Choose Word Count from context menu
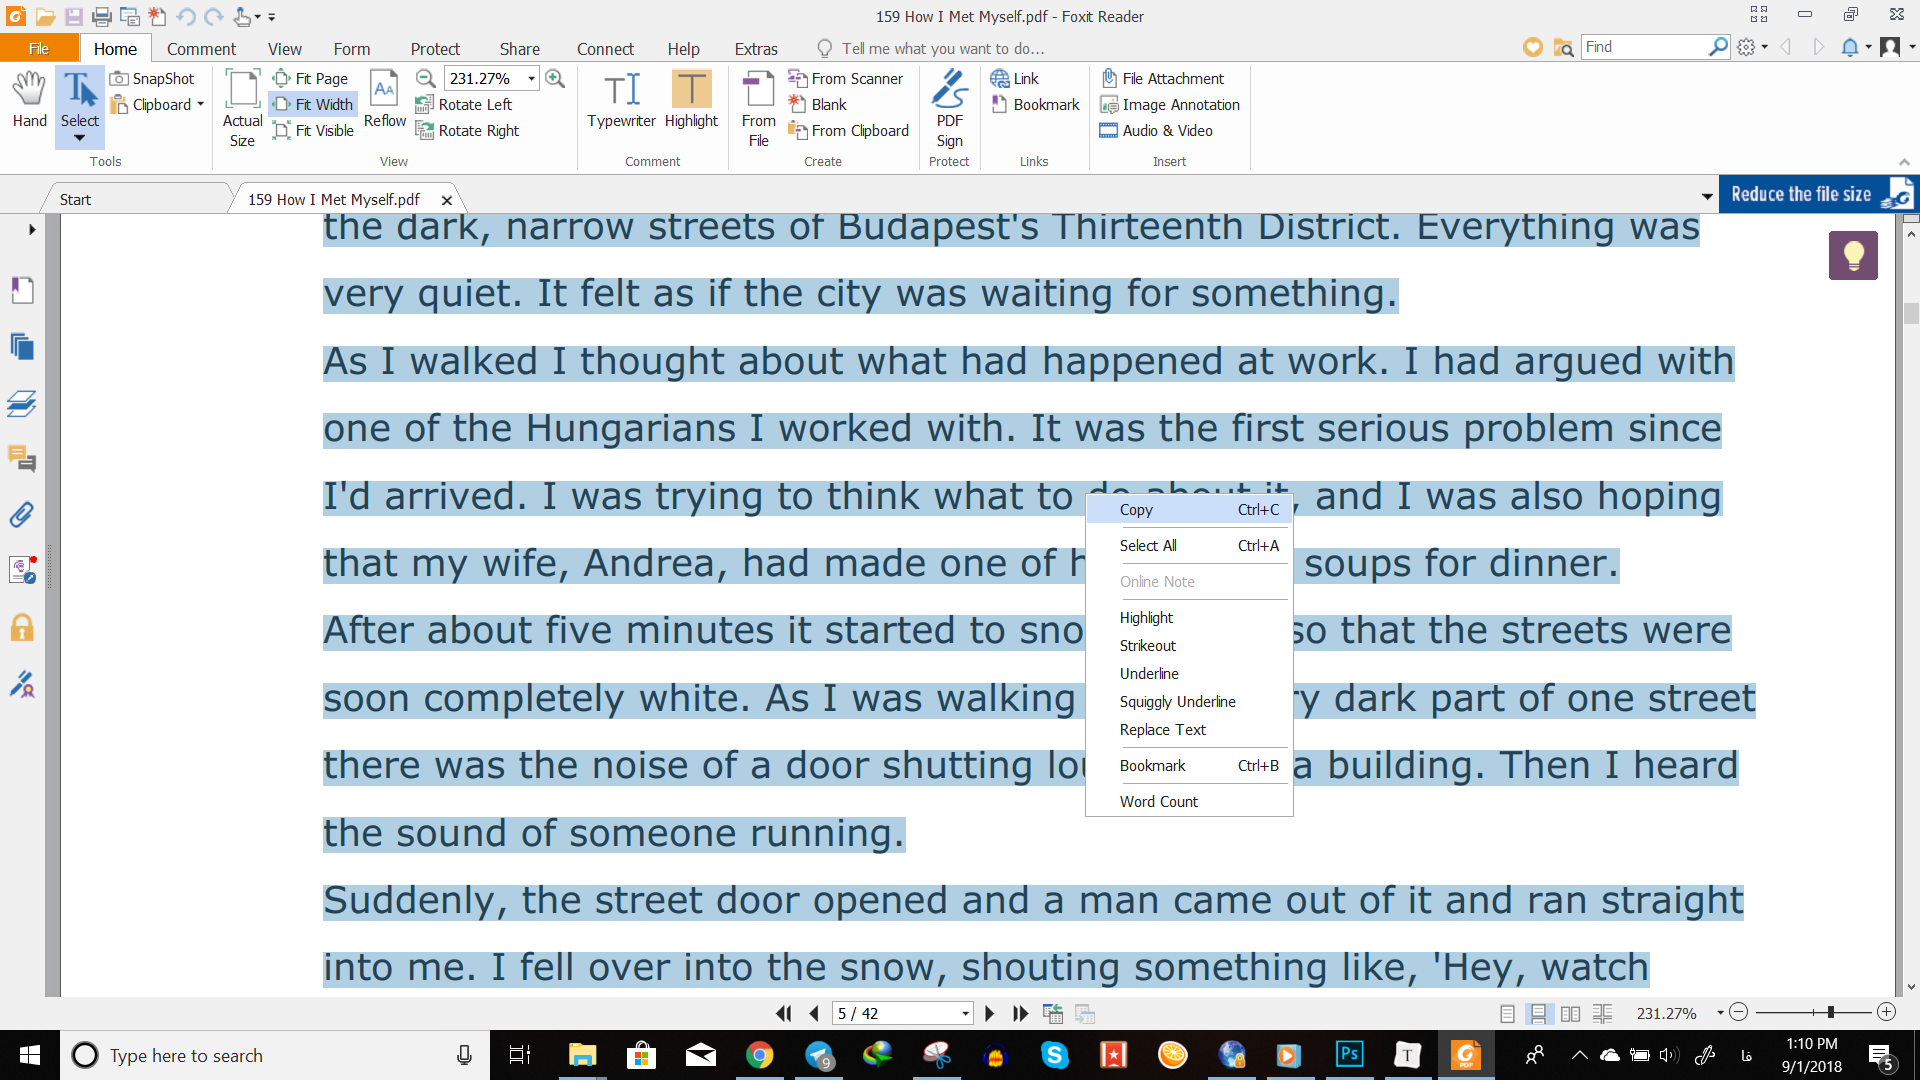Image resolution: width=1920 pixels, height=1080 pixels. pos(1189,802)
